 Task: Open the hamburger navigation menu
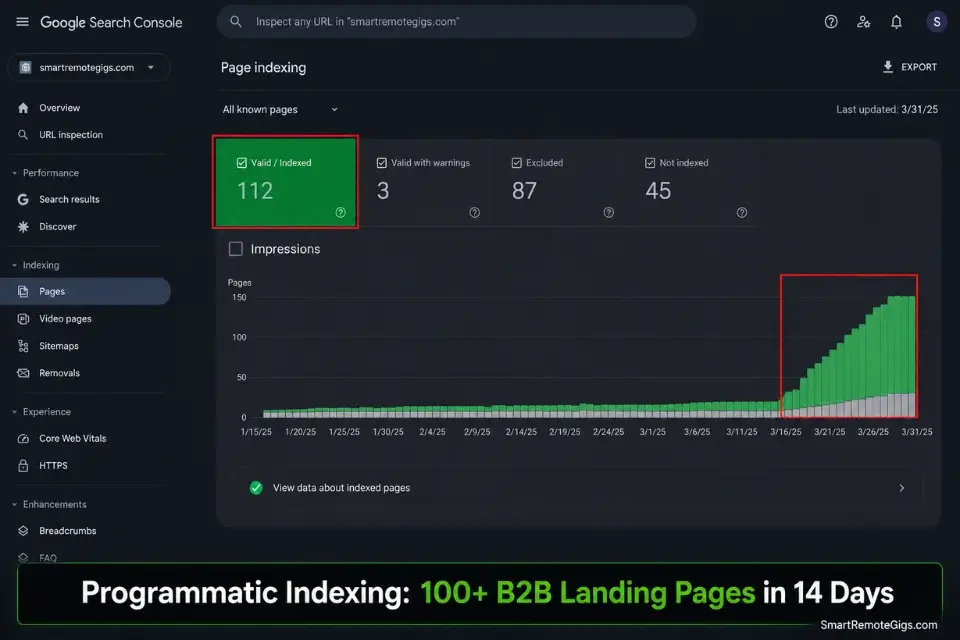coord(23,22)
